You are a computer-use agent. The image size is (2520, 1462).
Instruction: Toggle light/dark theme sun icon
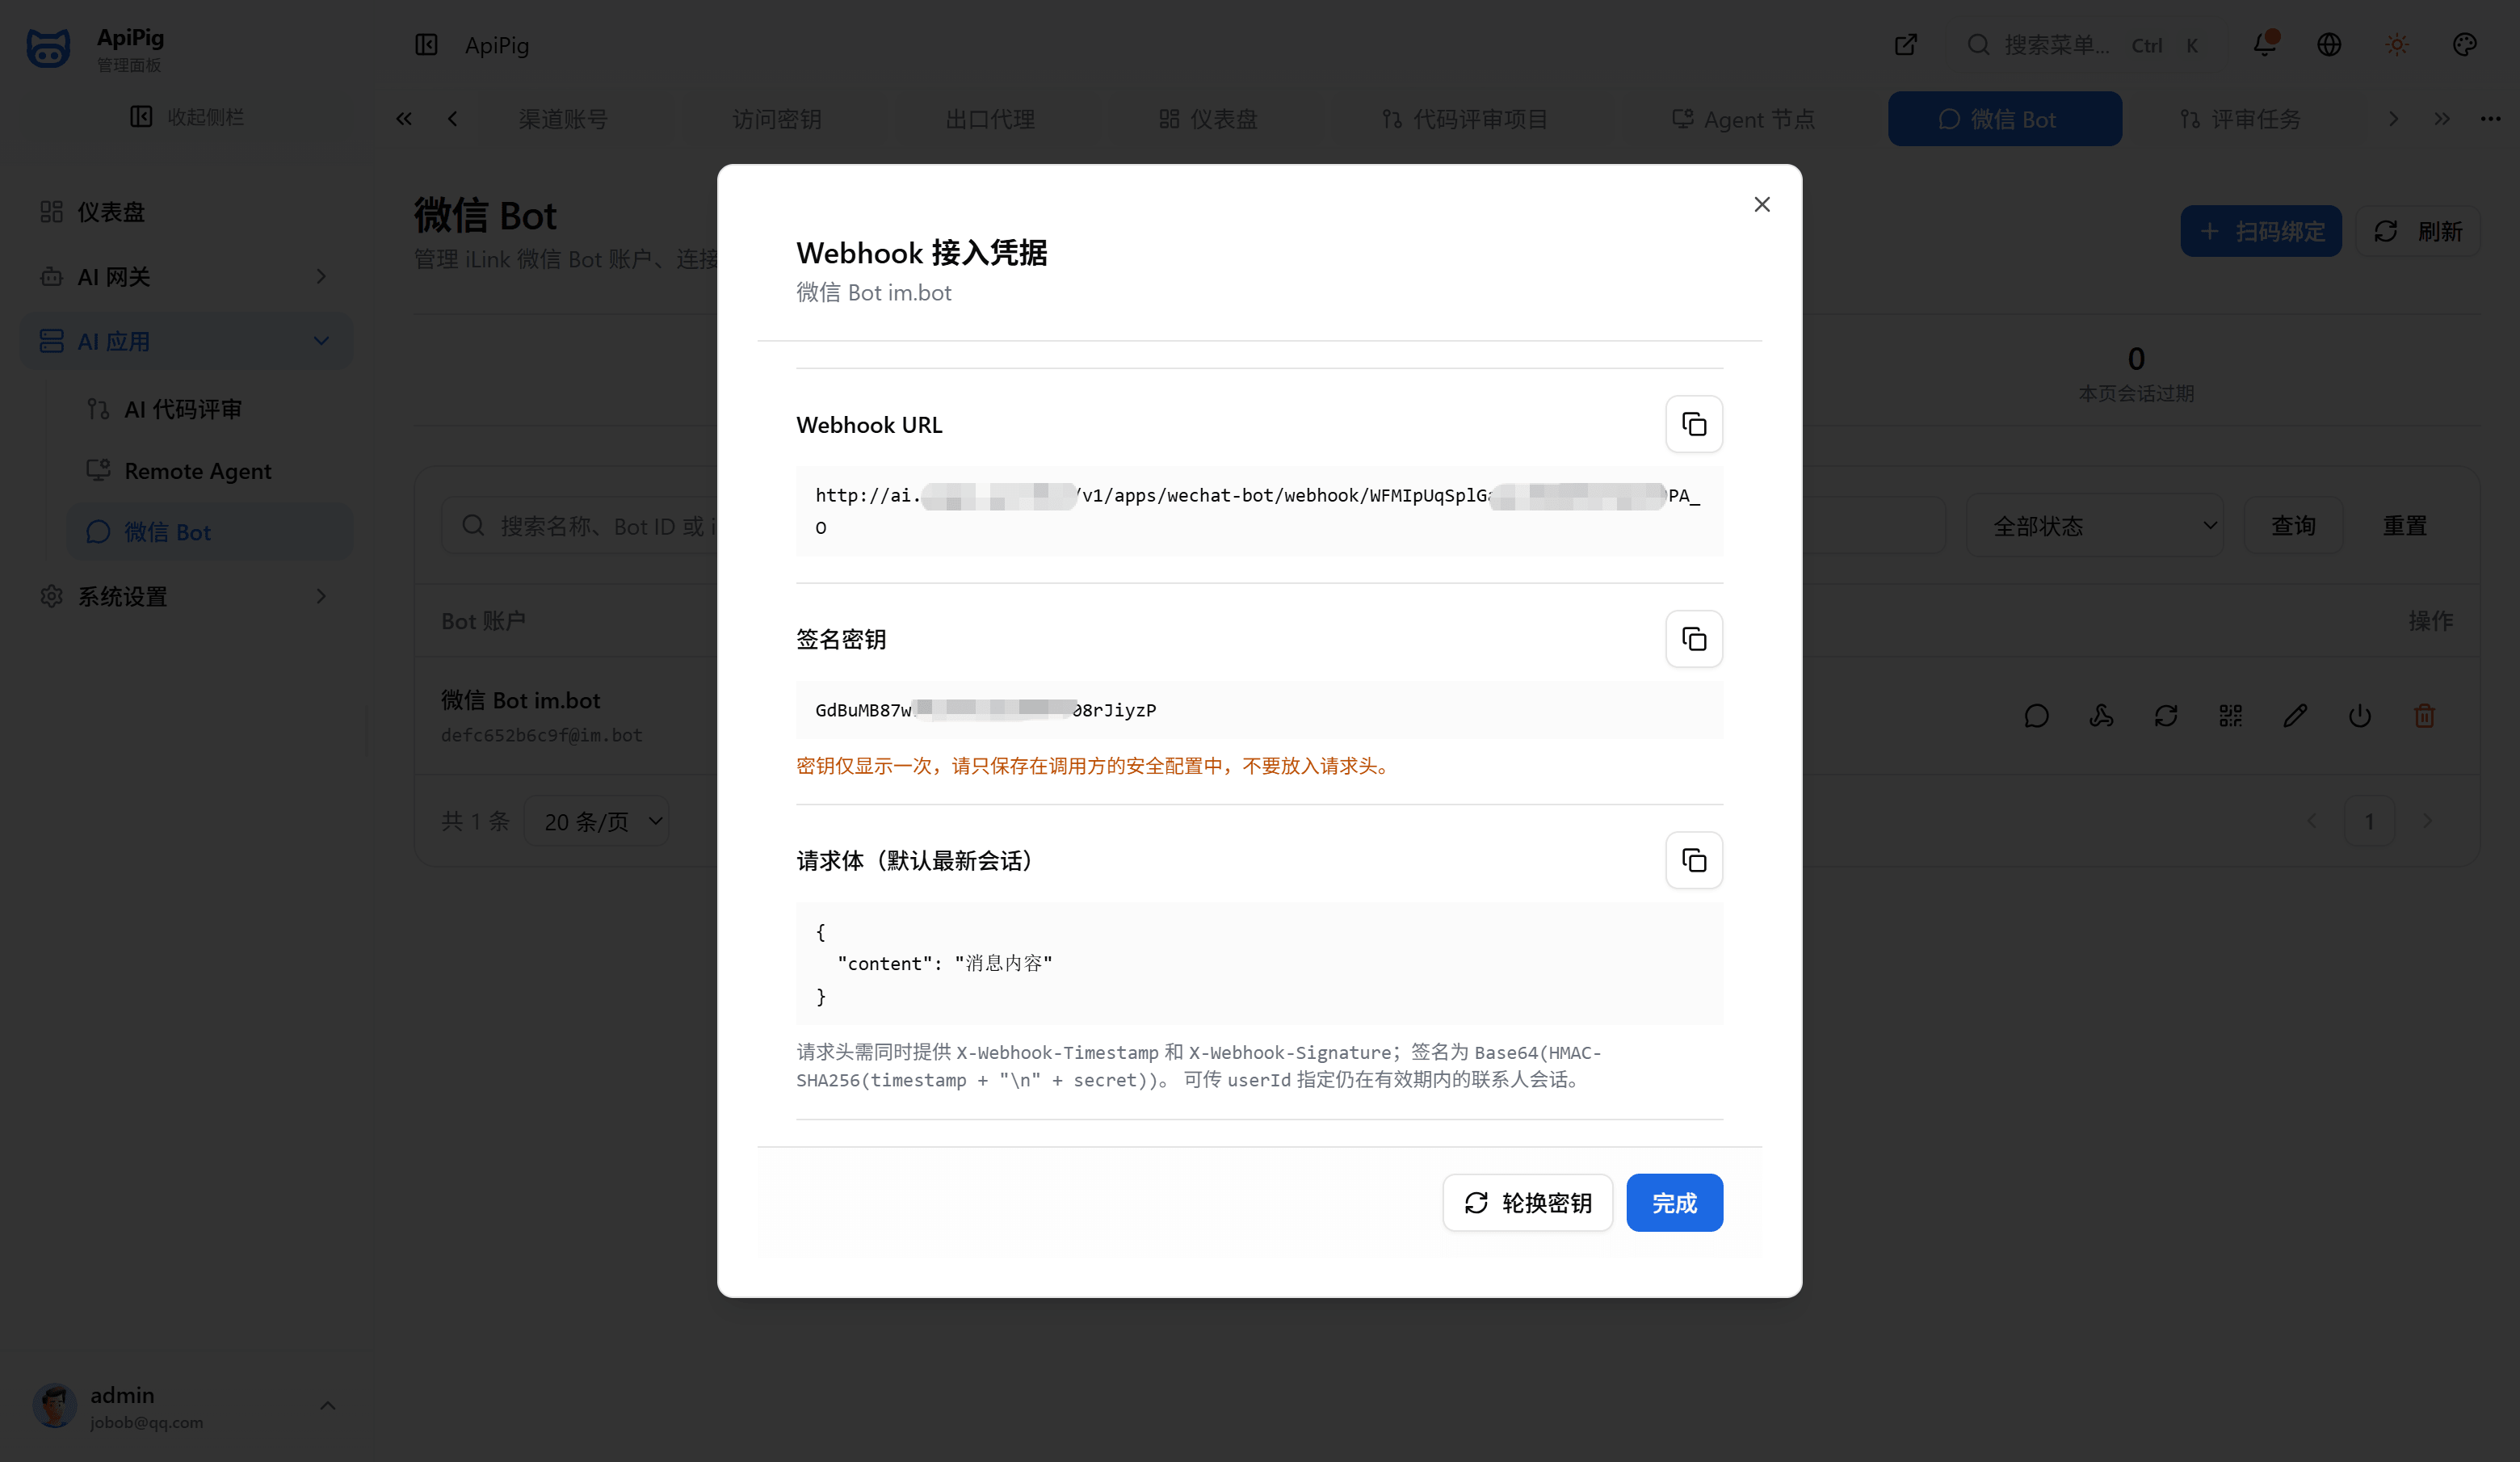[x=2397, y=45]
